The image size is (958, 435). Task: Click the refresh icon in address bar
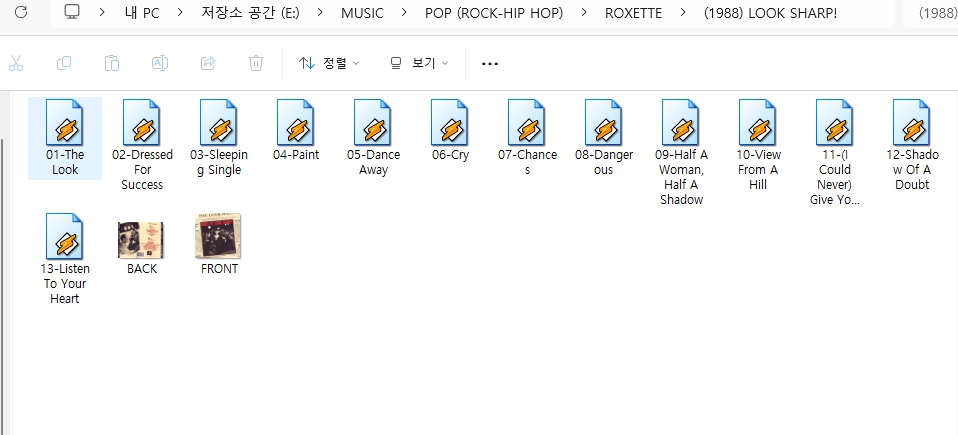point(21,12)
